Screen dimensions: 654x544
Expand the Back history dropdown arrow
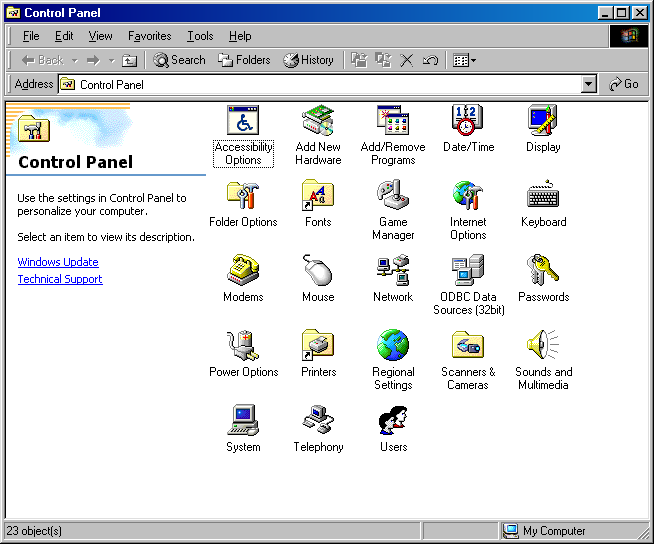[x=75, y=61]
